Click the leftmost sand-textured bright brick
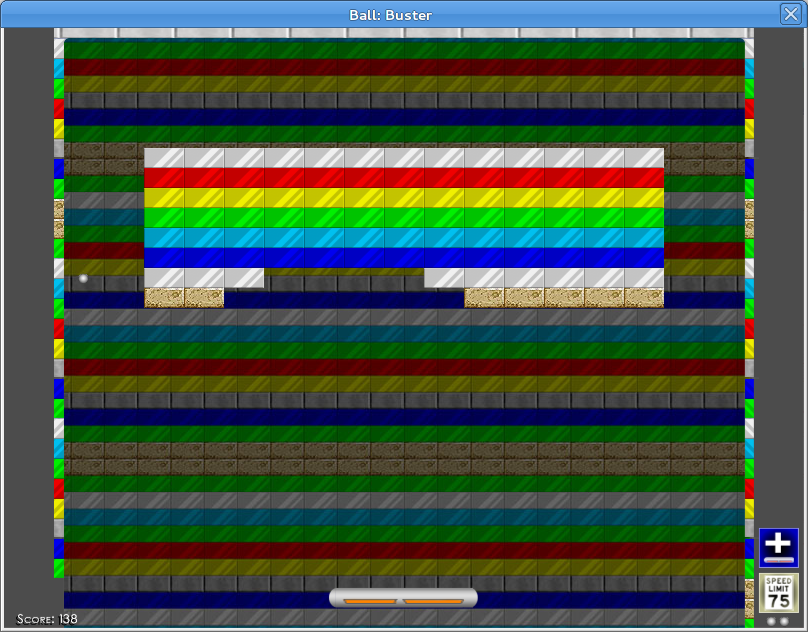The image size is (808, 632). point(164,298)
